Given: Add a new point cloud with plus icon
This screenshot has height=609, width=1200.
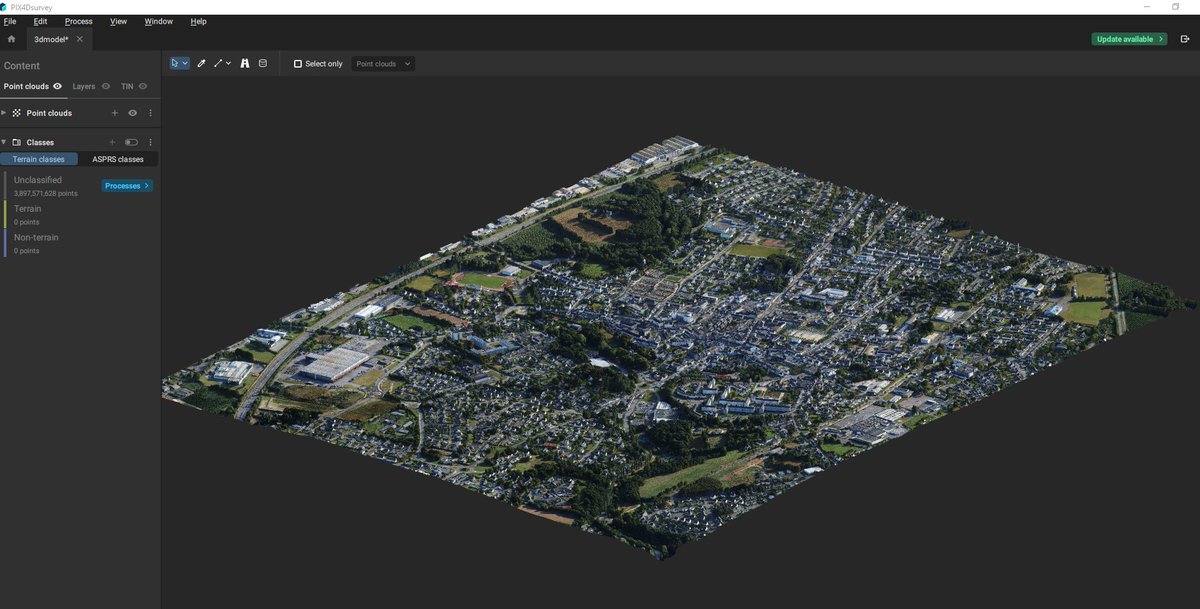Looking at the screenshot, I should [x=115, y=113].
